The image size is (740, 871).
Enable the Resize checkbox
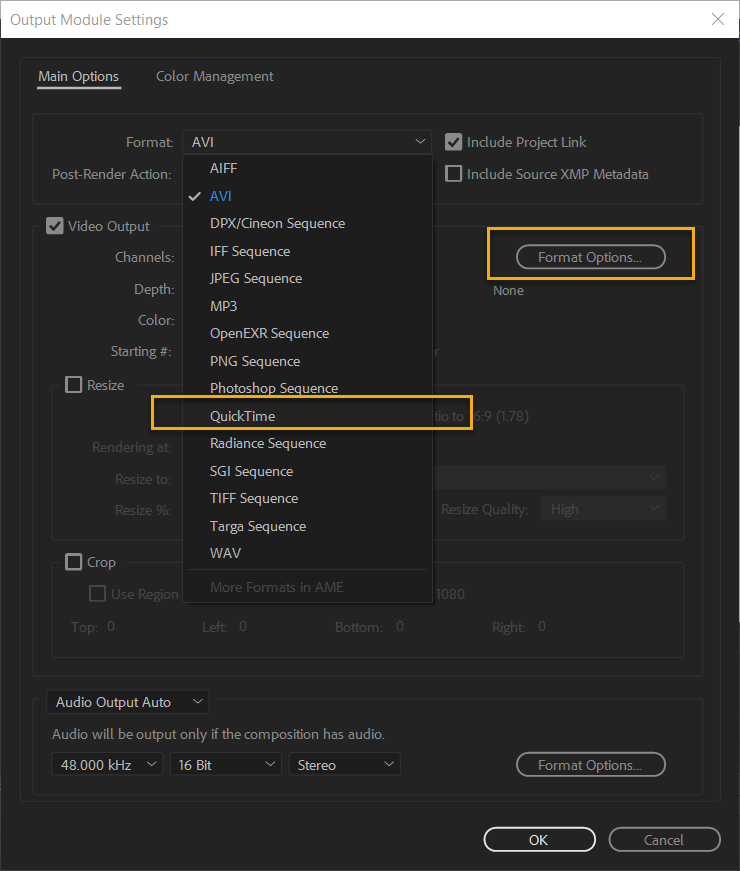click(x=74, y=385)
